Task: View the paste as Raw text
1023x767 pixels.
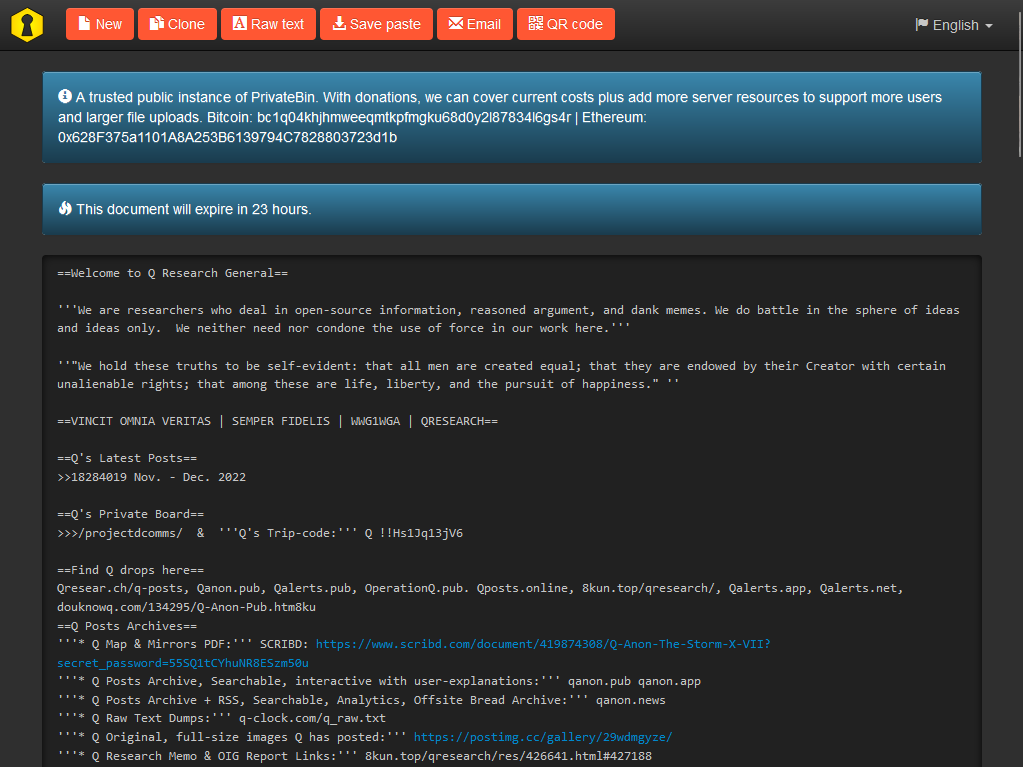Action: [268, 24]
